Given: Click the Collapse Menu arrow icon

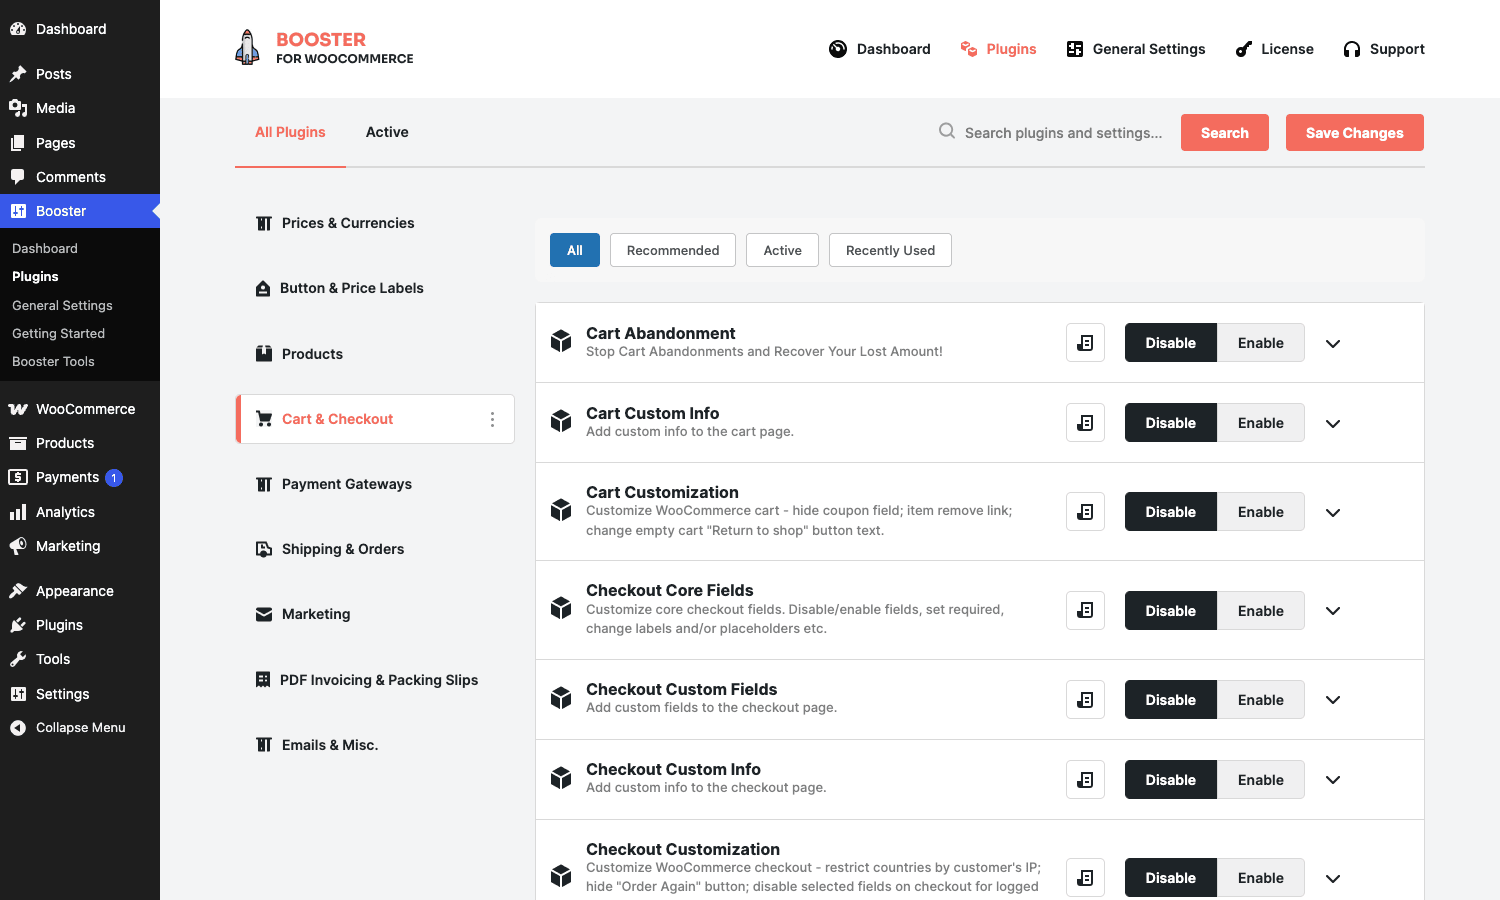Looking at the screenshot, I should (x=18, y=728).
